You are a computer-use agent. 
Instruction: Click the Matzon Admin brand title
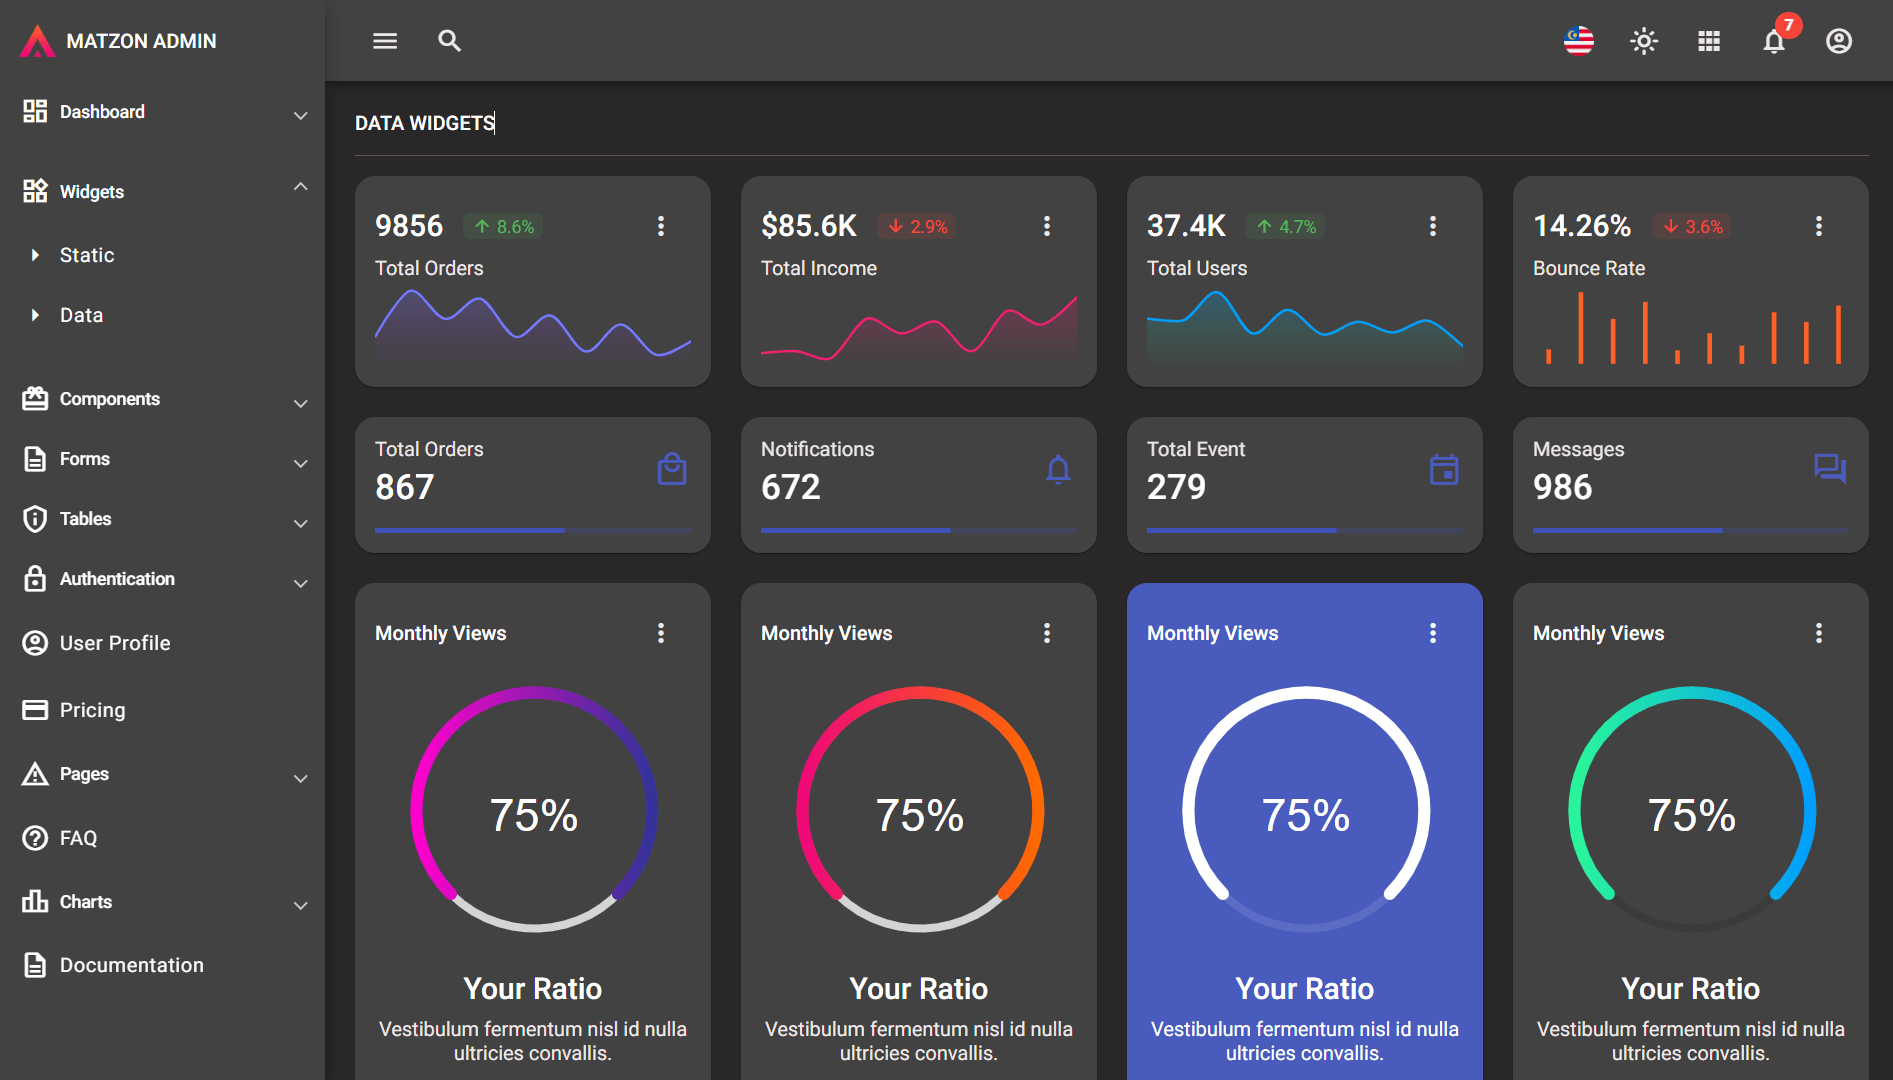[141, 41]
